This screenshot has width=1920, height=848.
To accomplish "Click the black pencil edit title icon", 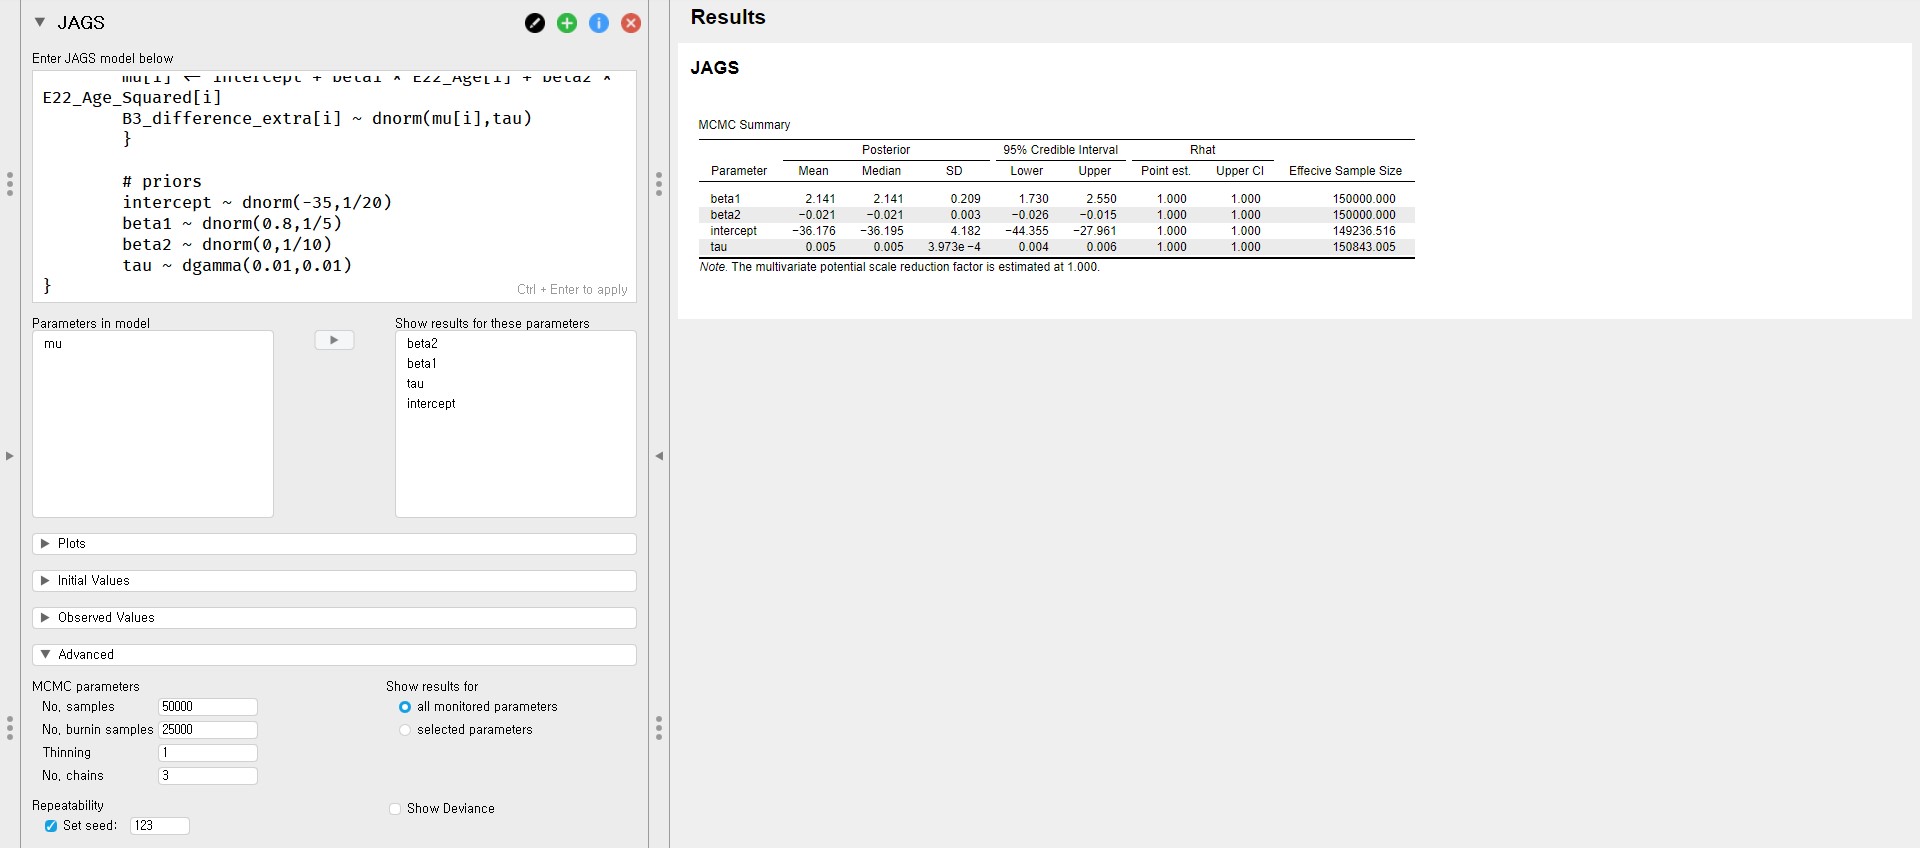I will click(x=535, y=23).
